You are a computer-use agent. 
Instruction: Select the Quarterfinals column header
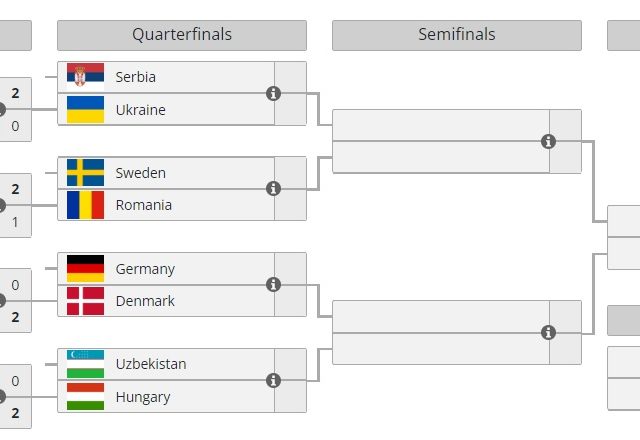tap(182, 35)
